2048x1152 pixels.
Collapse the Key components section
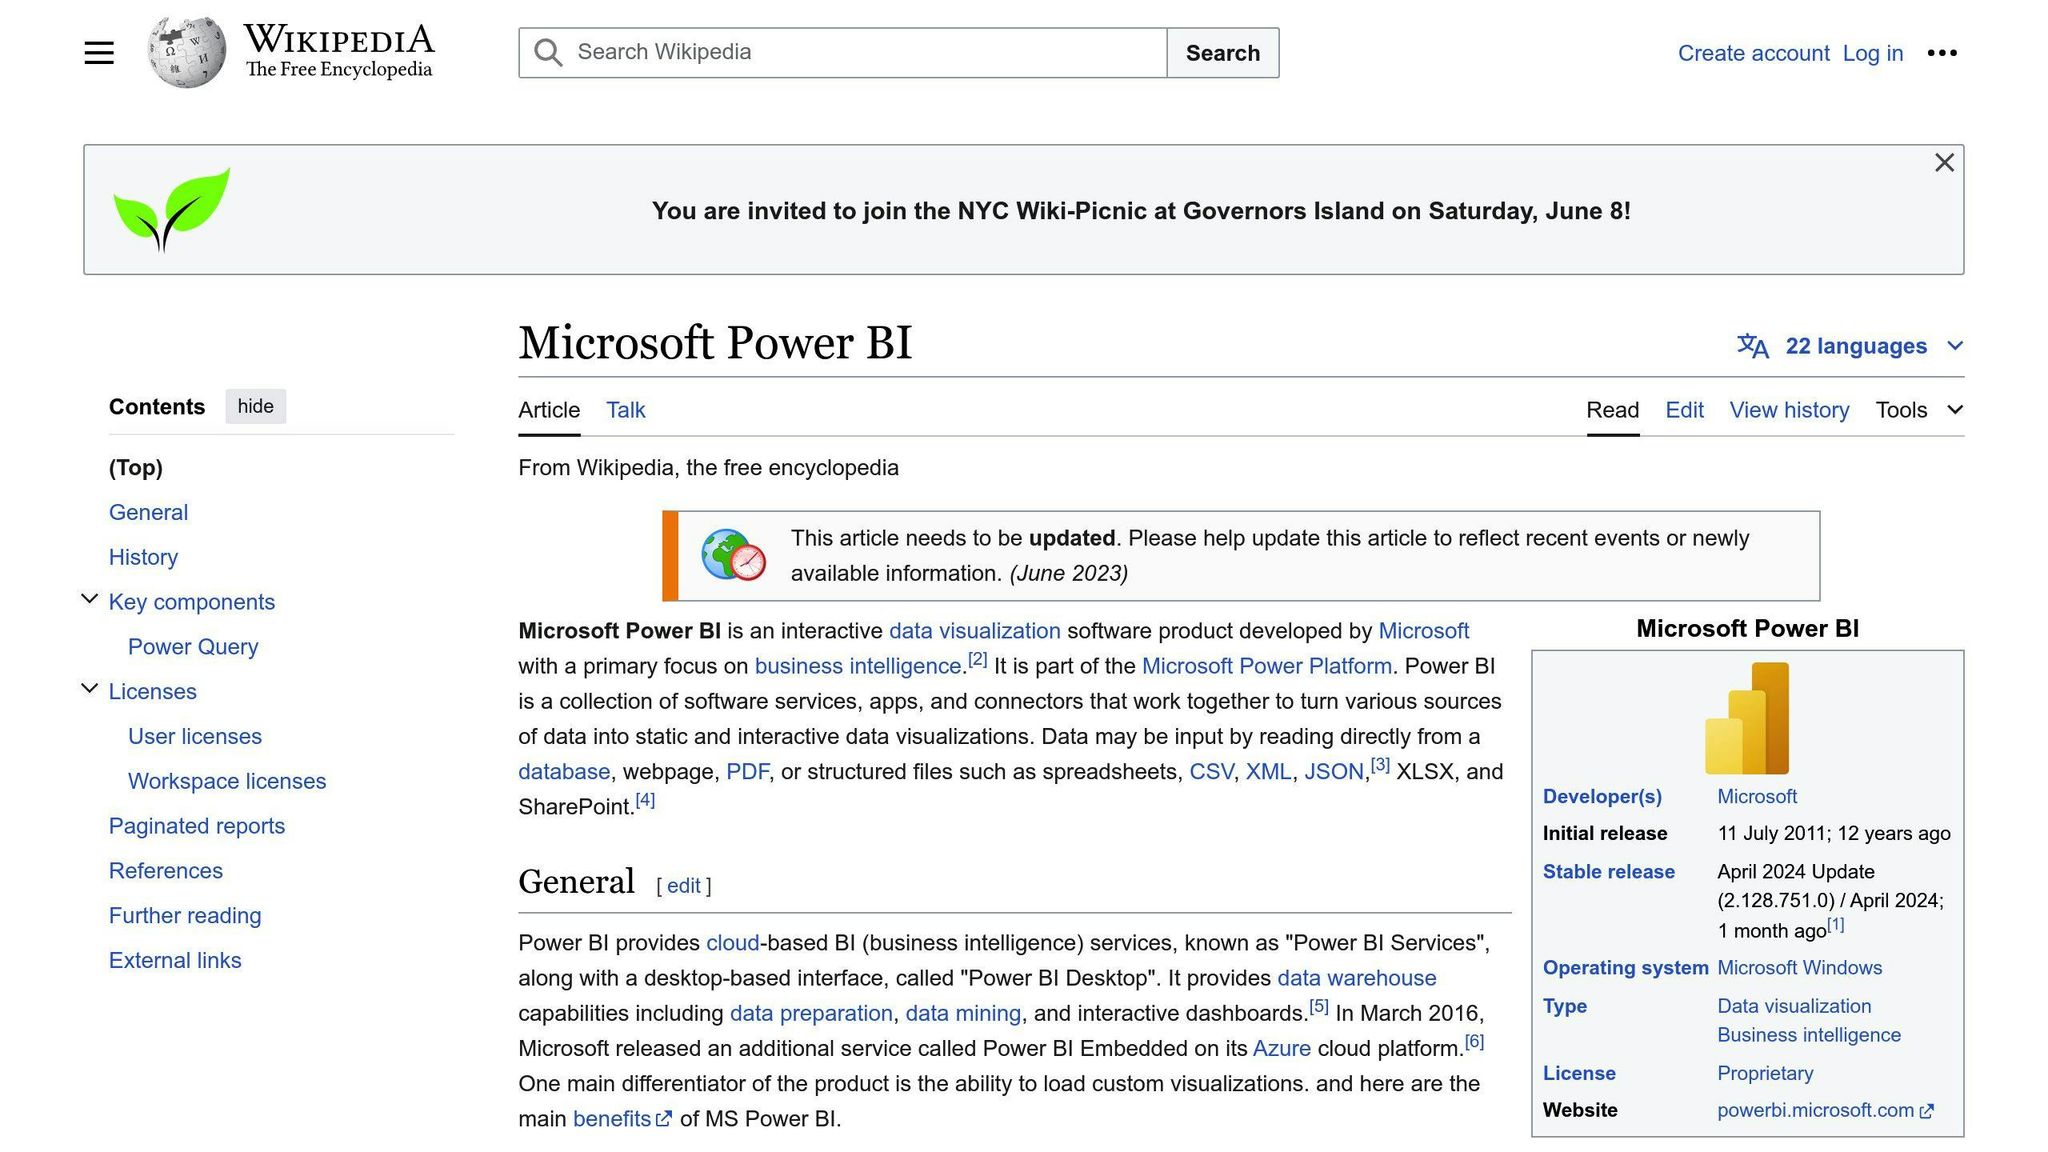(89, 598)
